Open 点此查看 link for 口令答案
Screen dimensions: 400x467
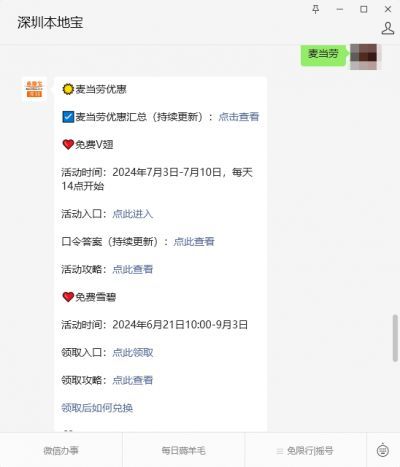click(x=194, y=241)
